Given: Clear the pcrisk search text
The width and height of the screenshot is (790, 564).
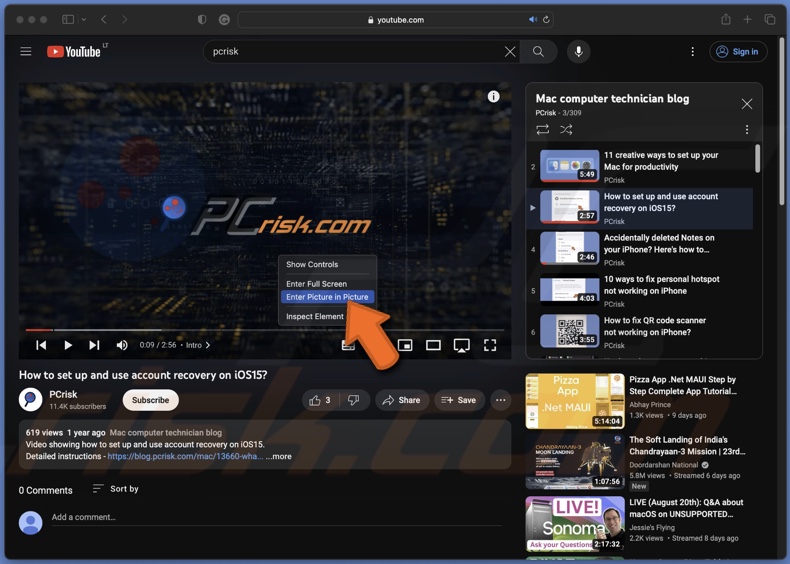Looking at the screenshot, I should [510, 51].
